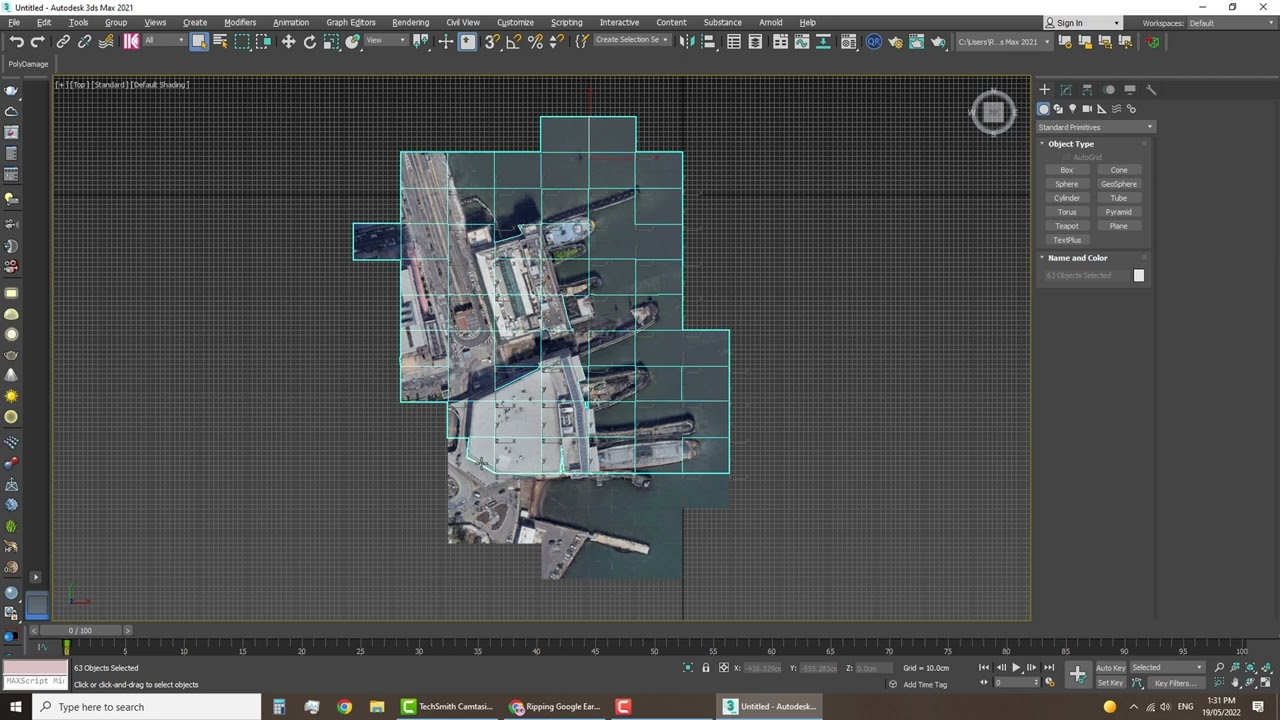This screenshot has width=1280, height=720.
Task: Open the key mode 'Selected' dropdown
Action: tap(1167, 667)
